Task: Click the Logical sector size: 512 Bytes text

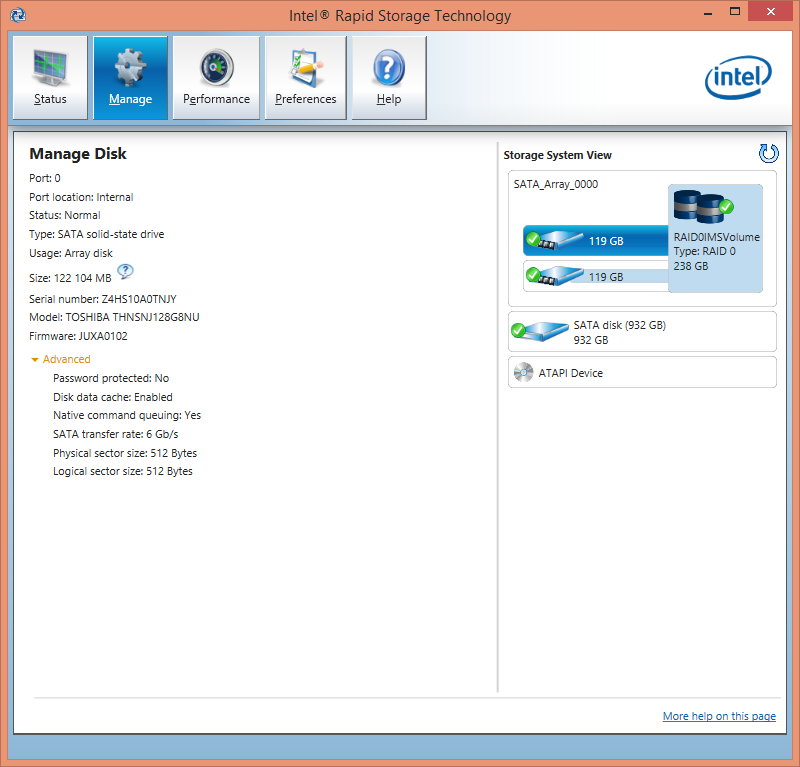Action: pyautogui.click(x=123, y=471)
